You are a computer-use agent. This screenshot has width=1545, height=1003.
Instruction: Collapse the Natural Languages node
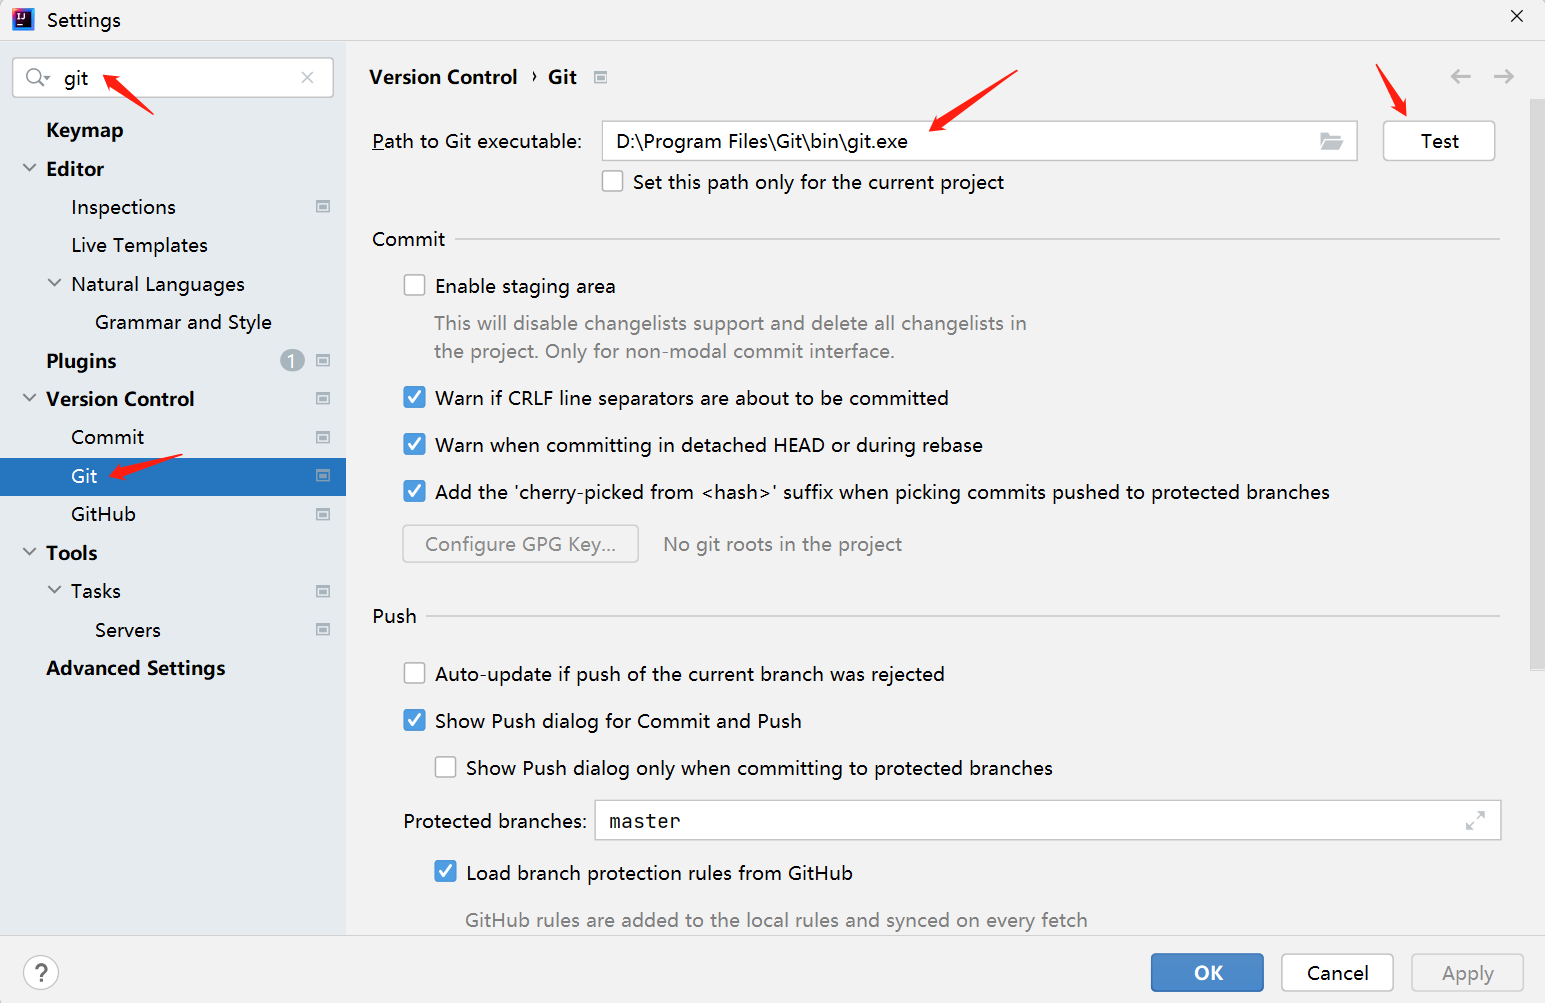coord(54,283)
